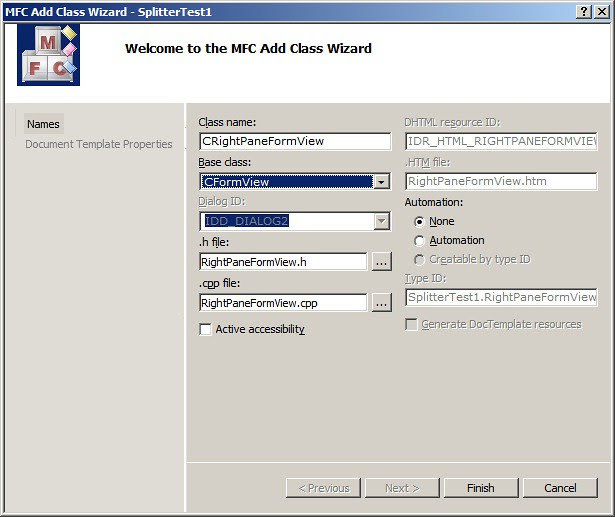Close the wizard with the X button
The image size is (615, 517).
tap(602, 12)
